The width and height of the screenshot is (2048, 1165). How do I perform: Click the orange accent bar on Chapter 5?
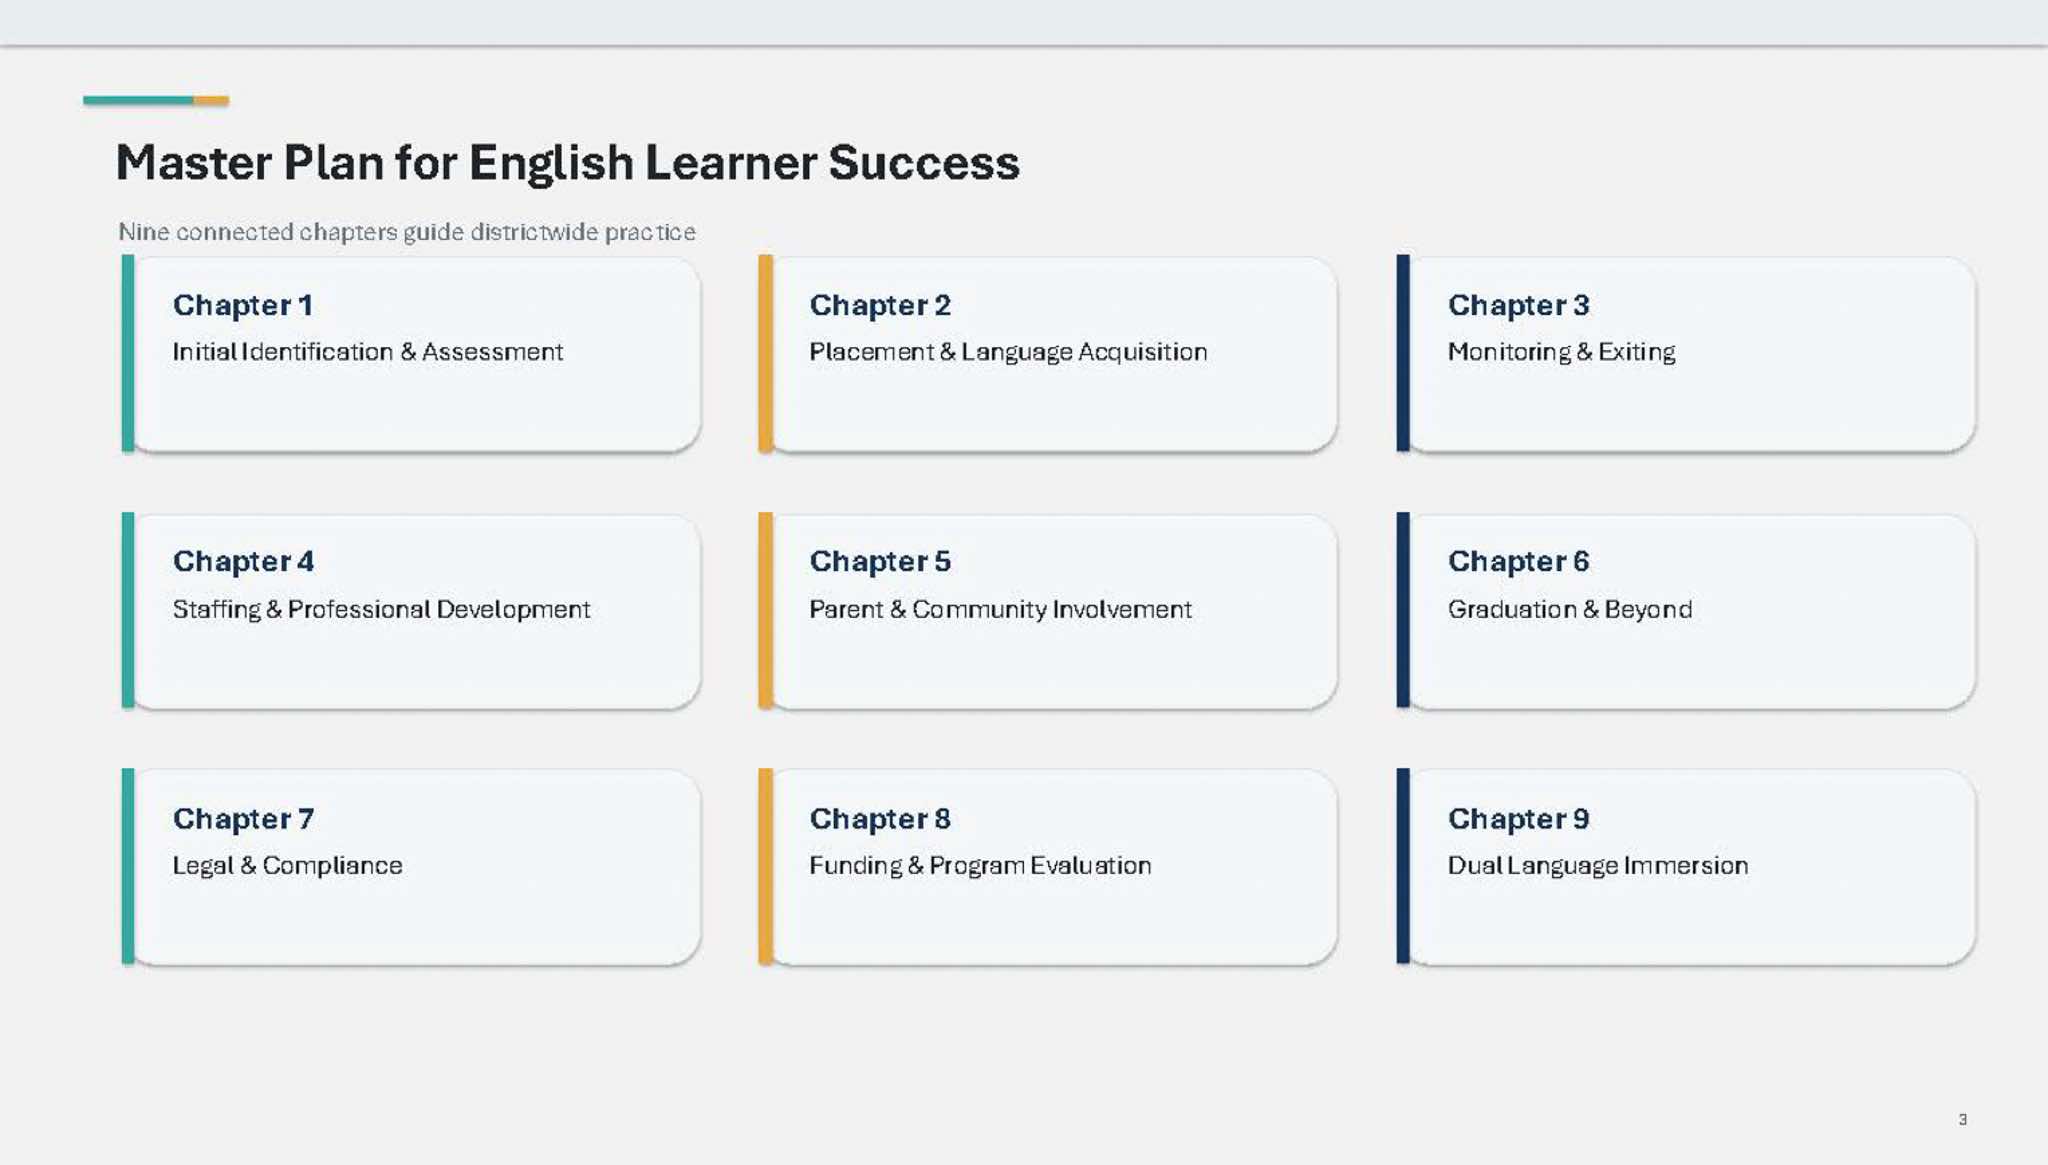click(x=765, y=610)
